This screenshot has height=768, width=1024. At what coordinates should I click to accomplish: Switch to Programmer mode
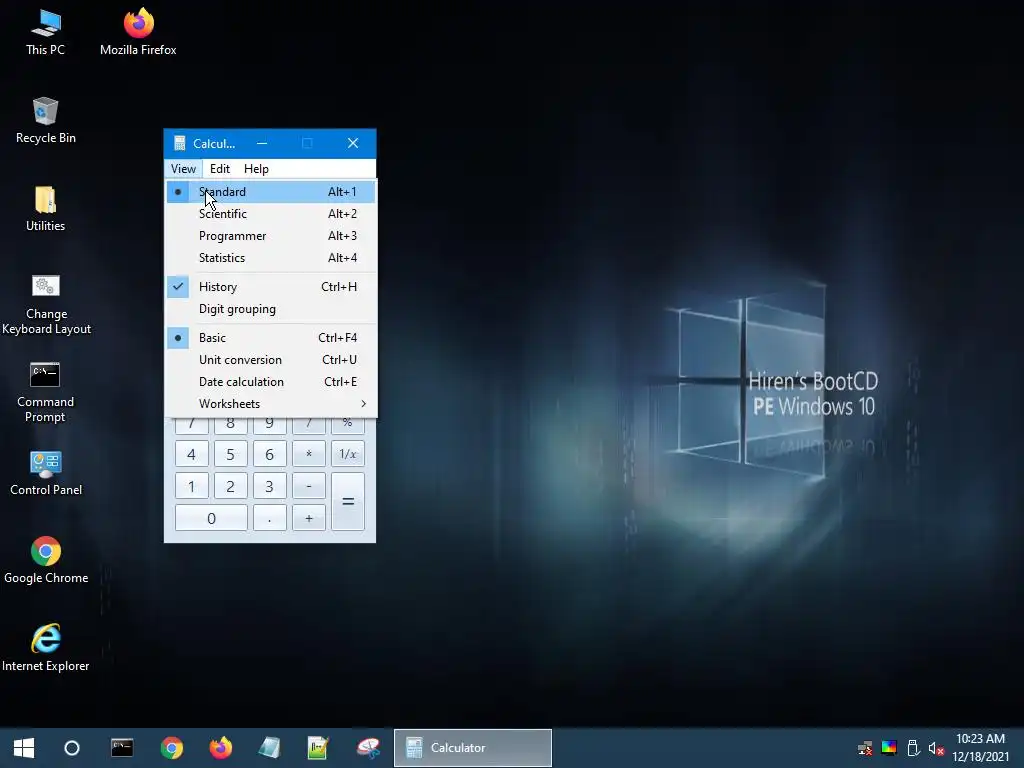pos(270,236)
